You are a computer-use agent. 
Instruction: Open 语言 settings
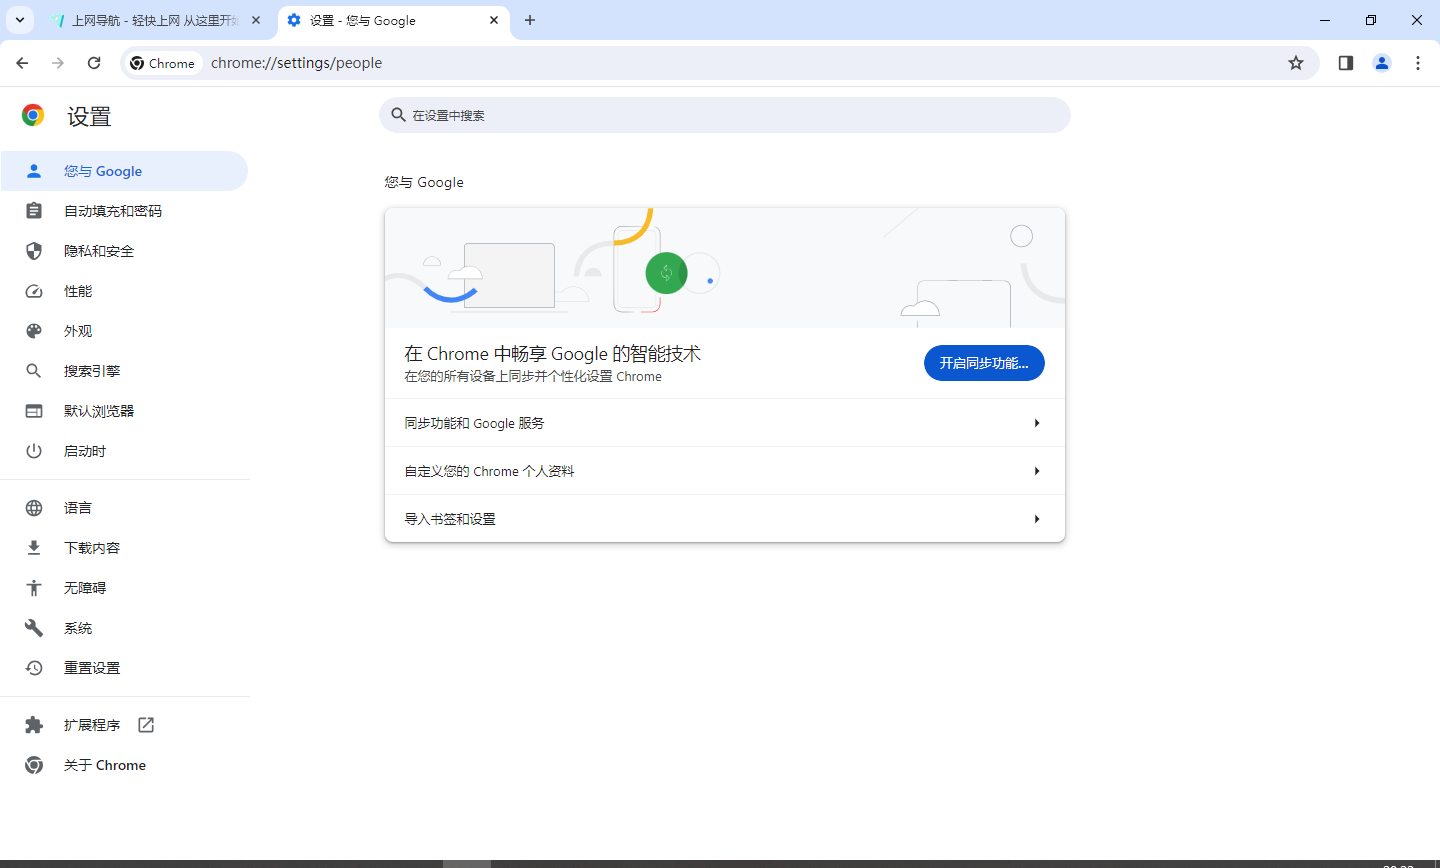tap(124, 508)
